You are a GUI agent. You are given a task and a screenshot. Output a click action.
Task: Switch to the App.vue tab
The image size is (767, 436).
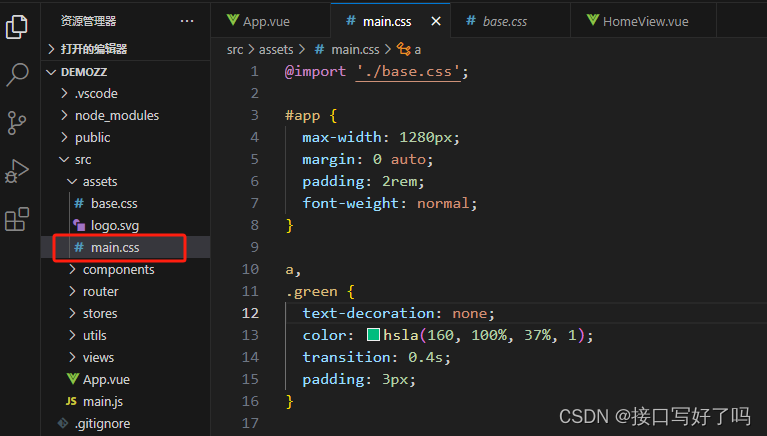coord(271,21)
